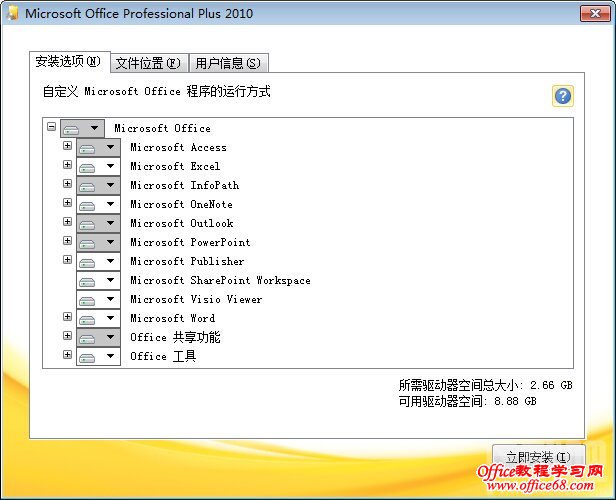Viewport: 616px width, 500px height.
Task: Expand the Office 共享功能 node
Action: (x=68, y=335)
